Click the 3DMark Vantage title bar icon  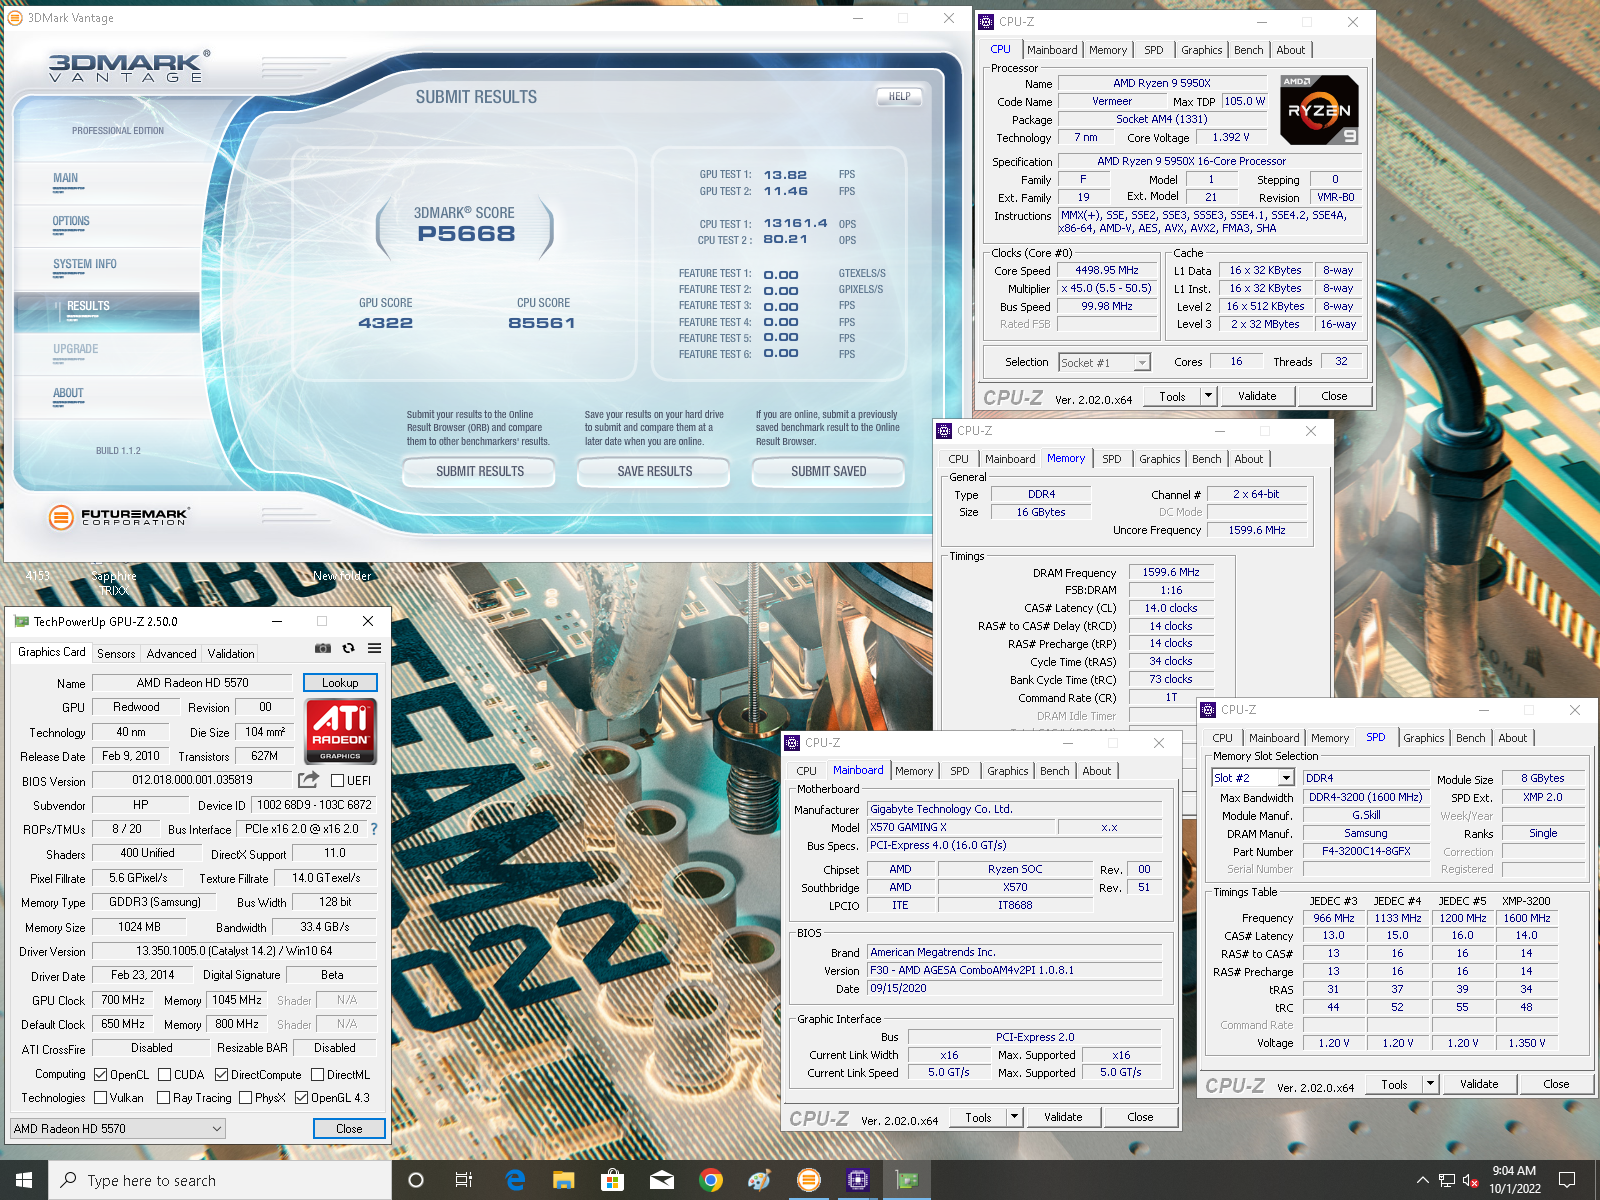(15, 18)
